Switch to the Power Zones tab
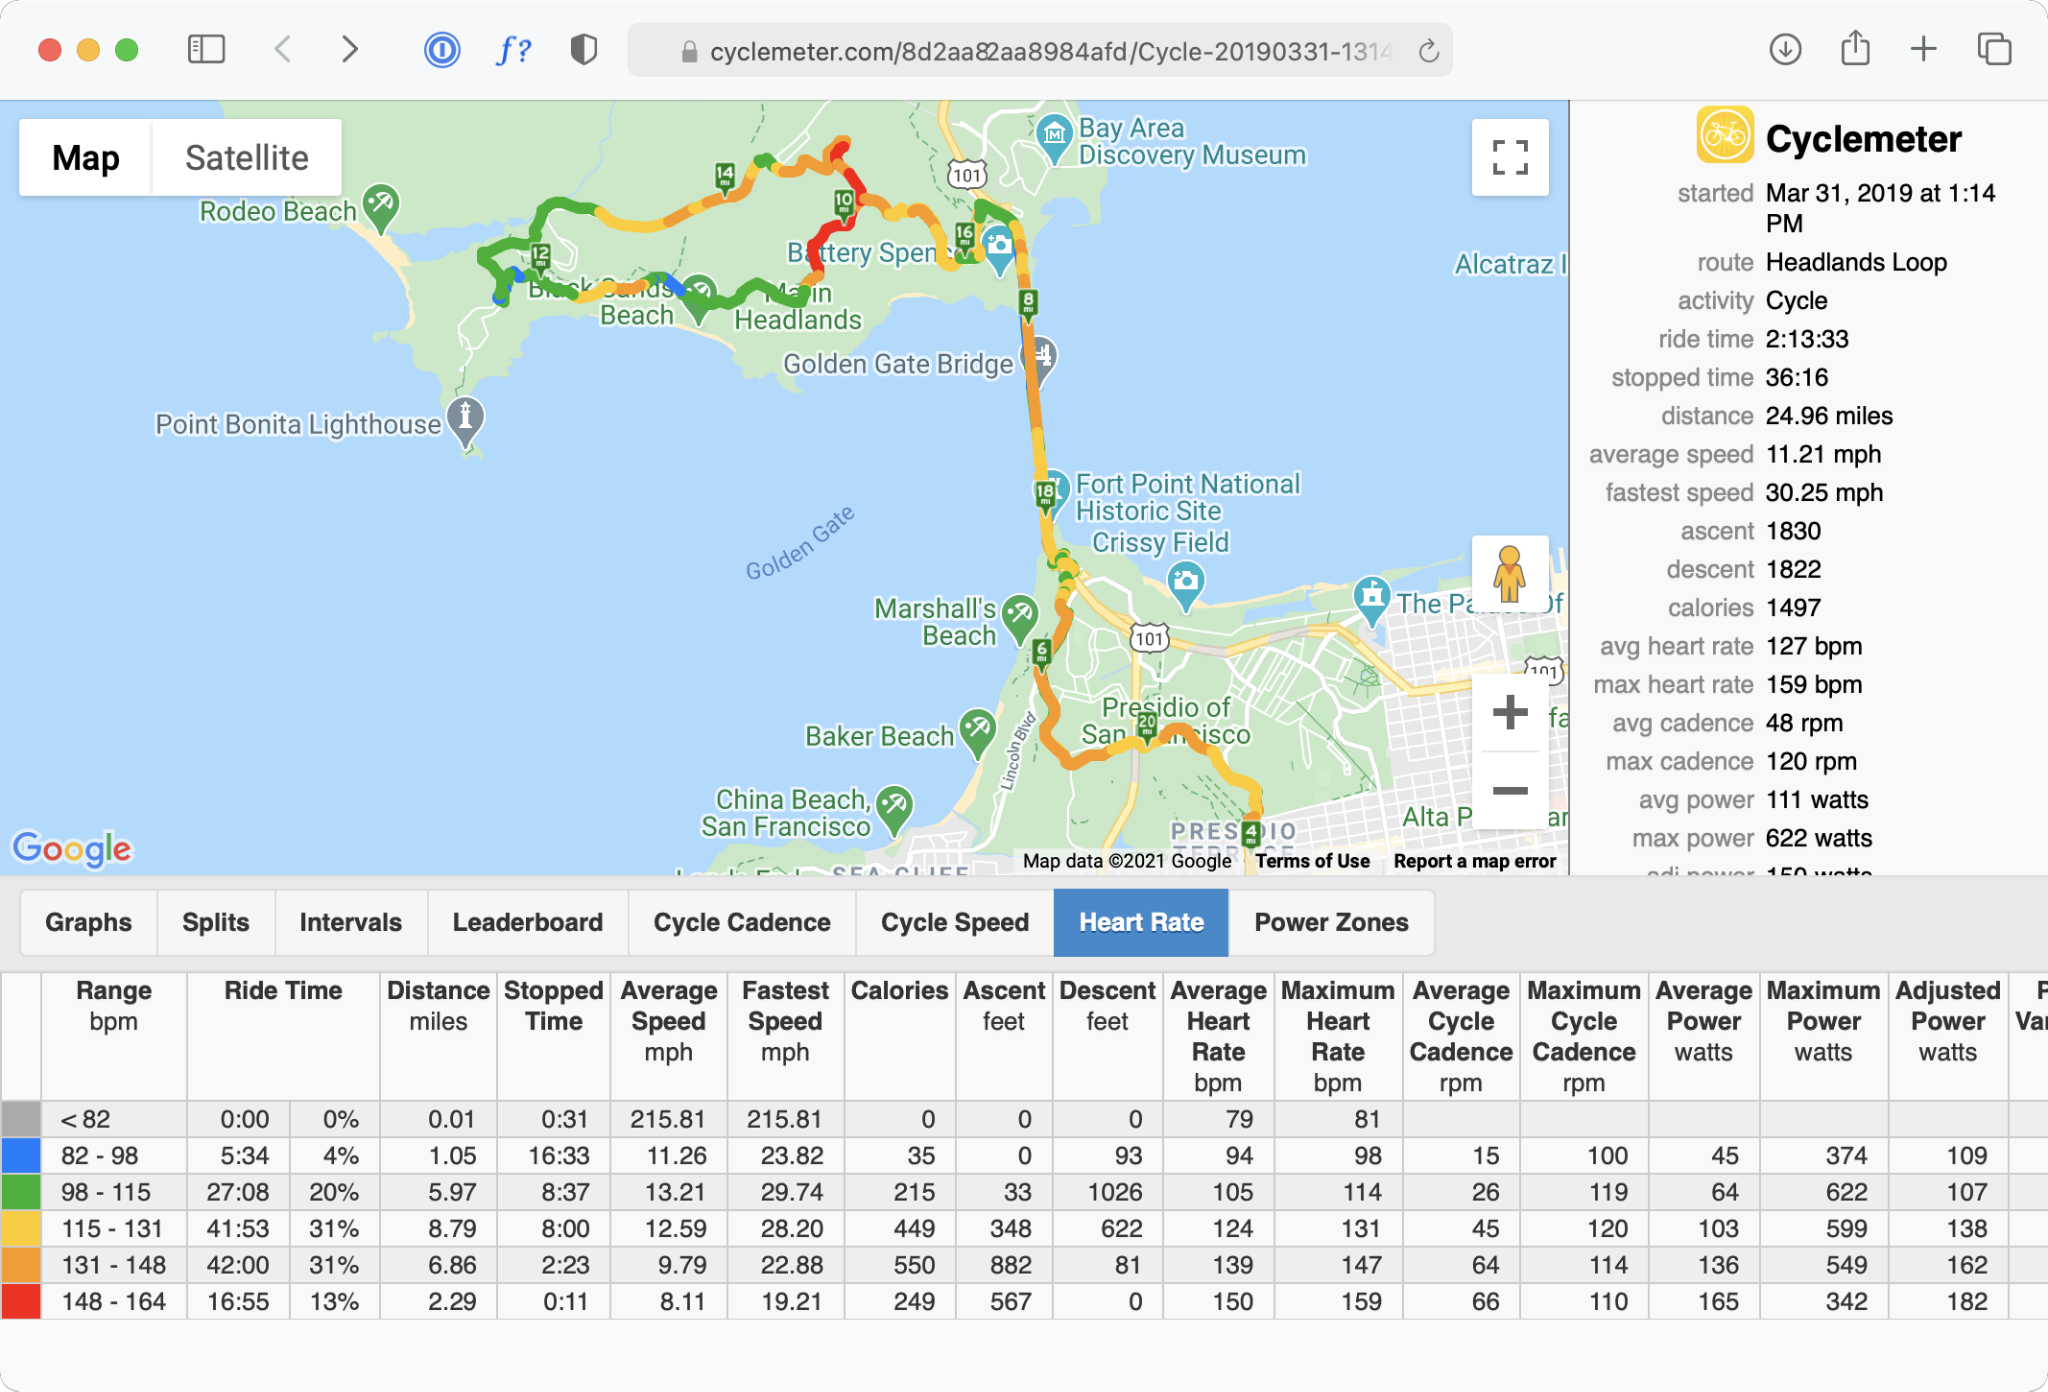 tap(1330, 922)
